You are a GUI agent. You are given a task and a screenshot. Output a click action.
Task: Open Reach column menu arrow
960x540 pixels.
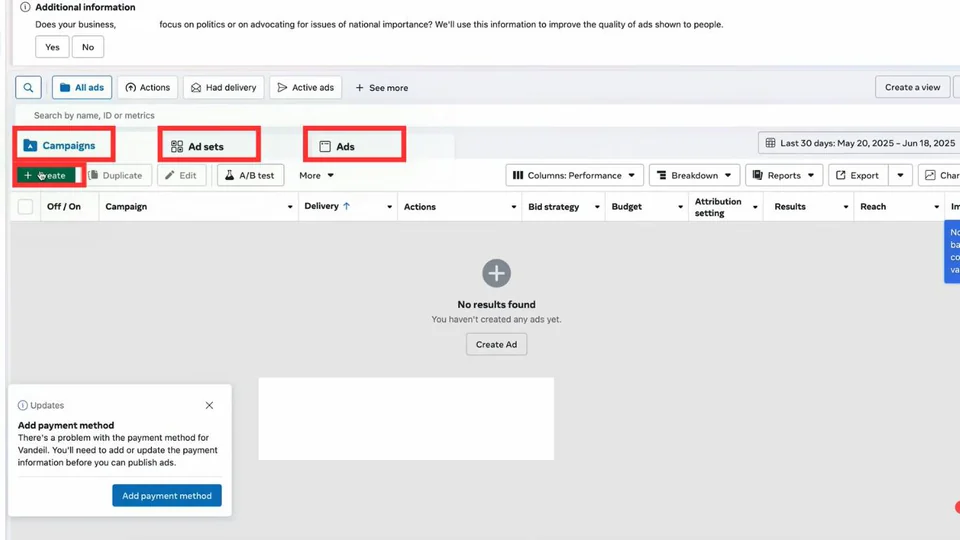coord(936,207)
